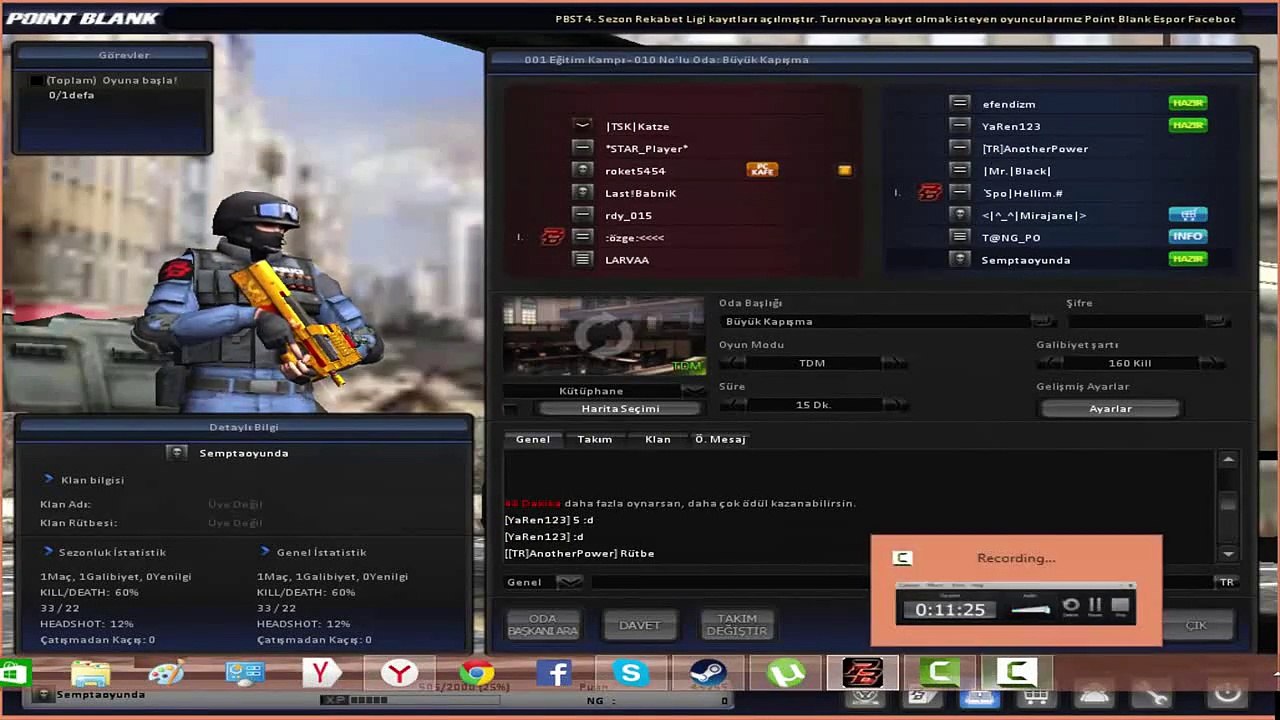Open Gelişmiş Ayarlar with the Ayarlar button
The image size is (1280, 720).
pos(1110,408)
